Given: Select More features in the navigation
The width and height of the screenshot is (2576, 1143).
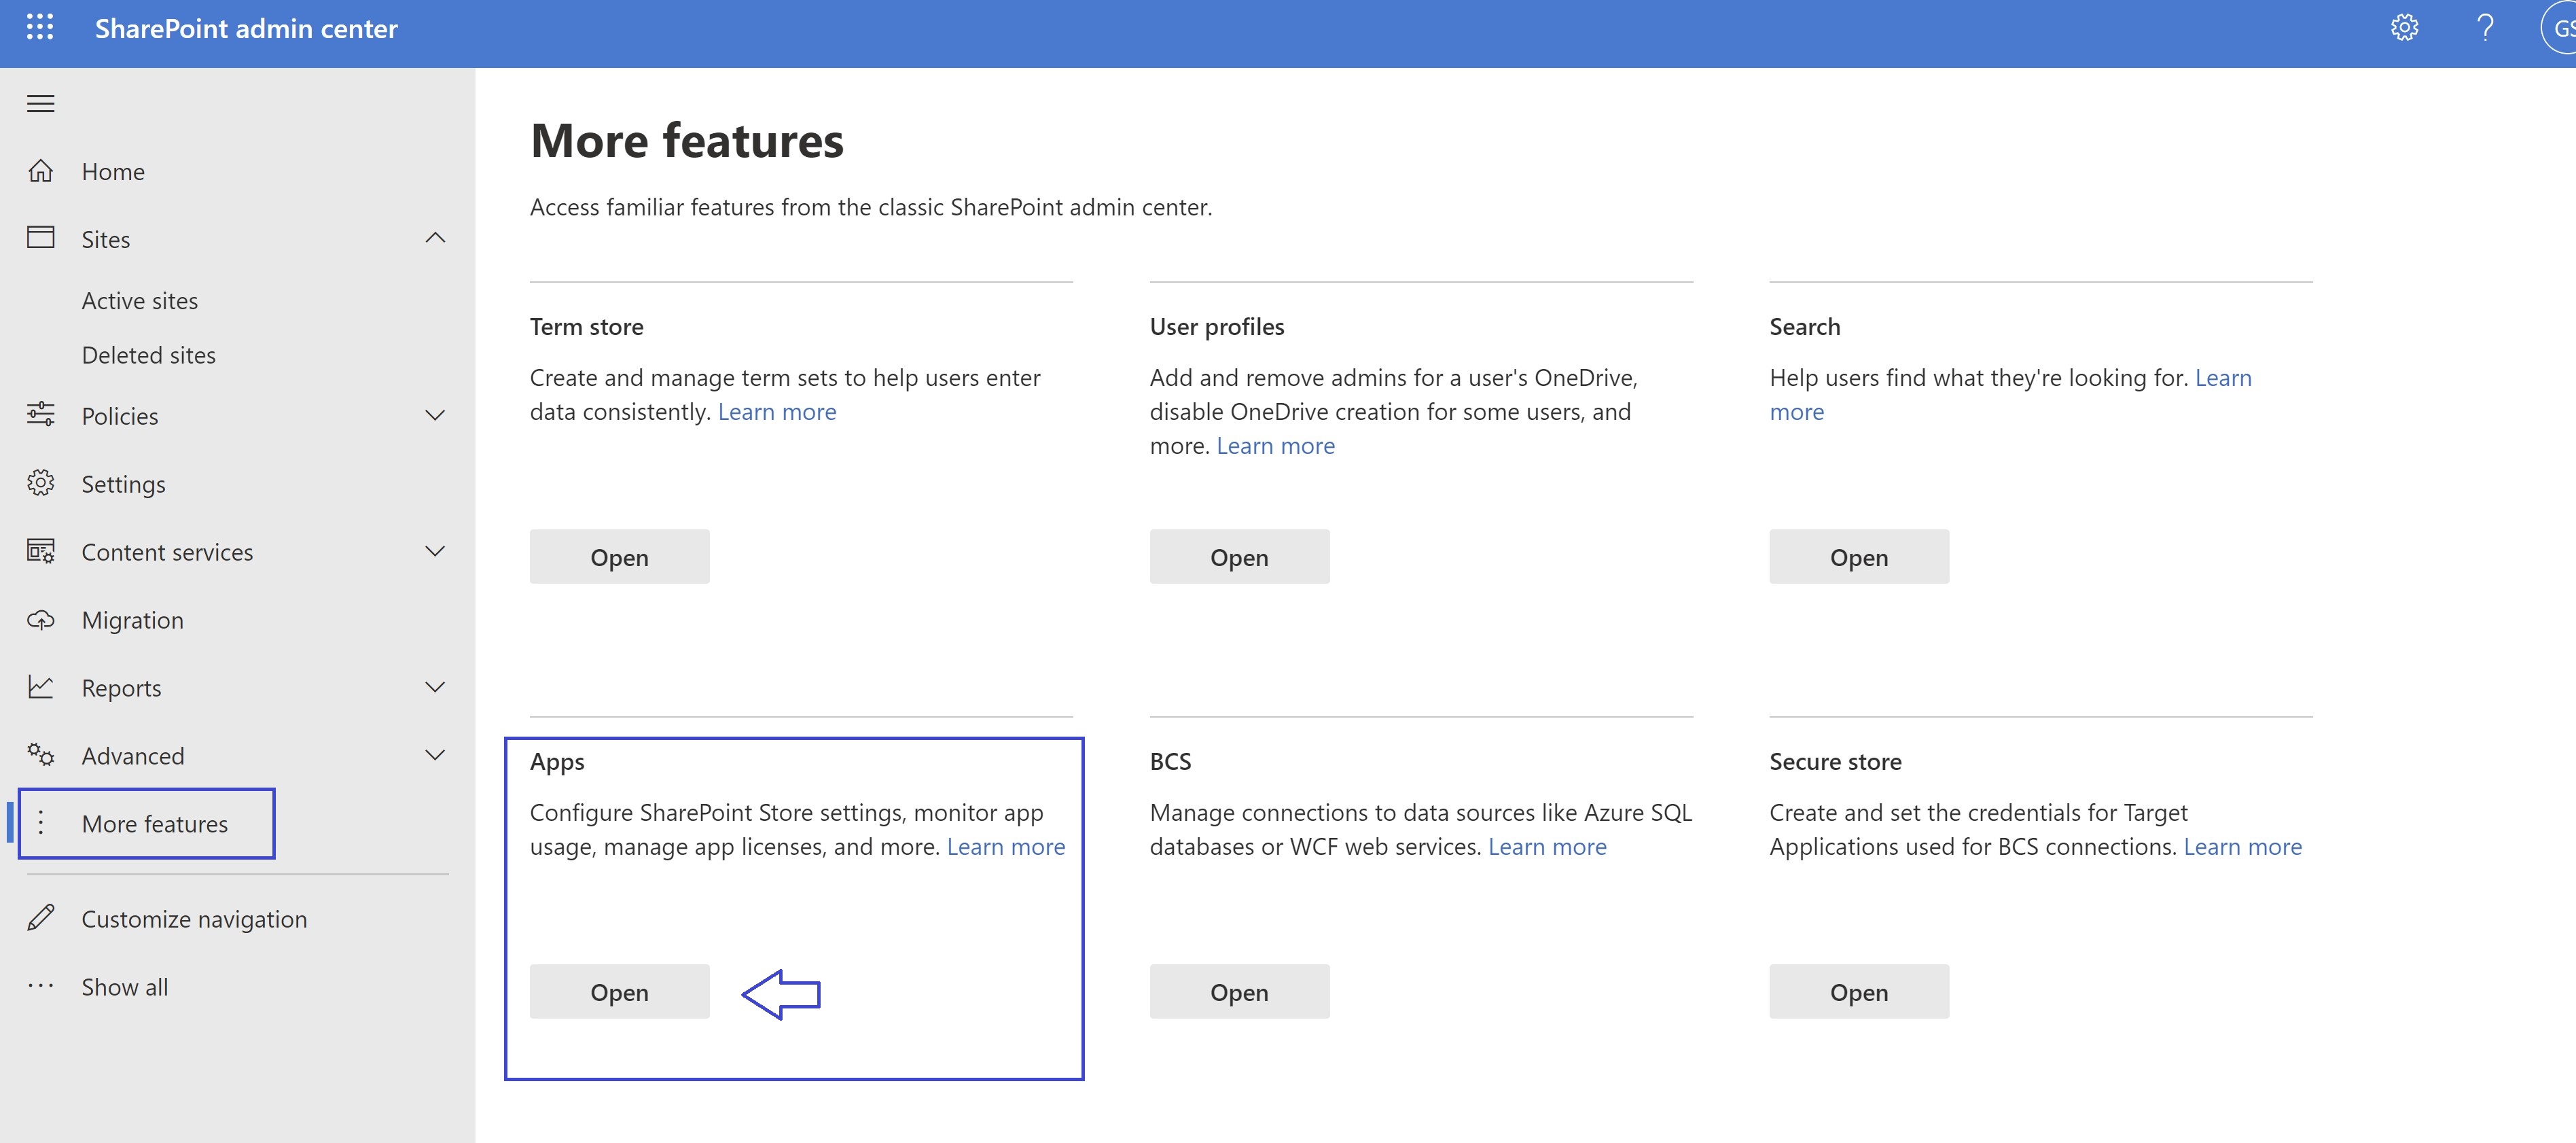Looking at the screenshot, I should pyautogui.click(x=155, y=824).
